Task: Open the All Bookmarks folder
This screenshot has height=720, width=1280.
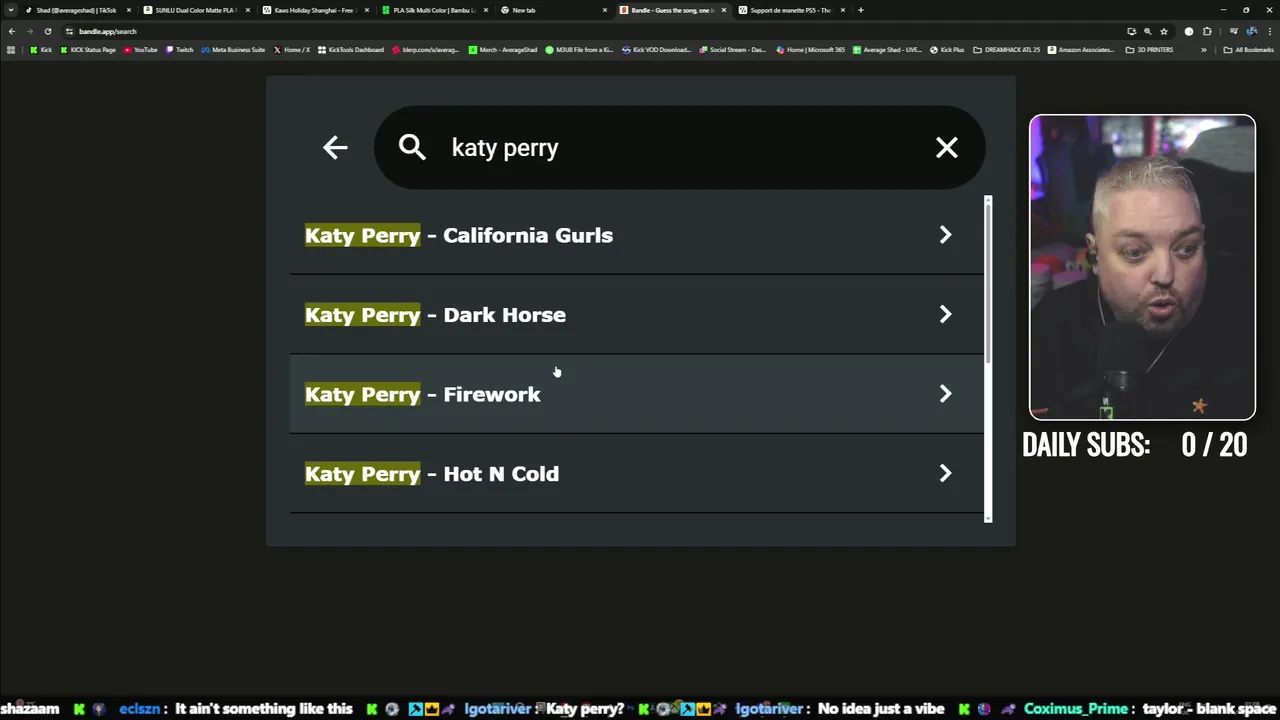Action: click(x=1249, y=50)
